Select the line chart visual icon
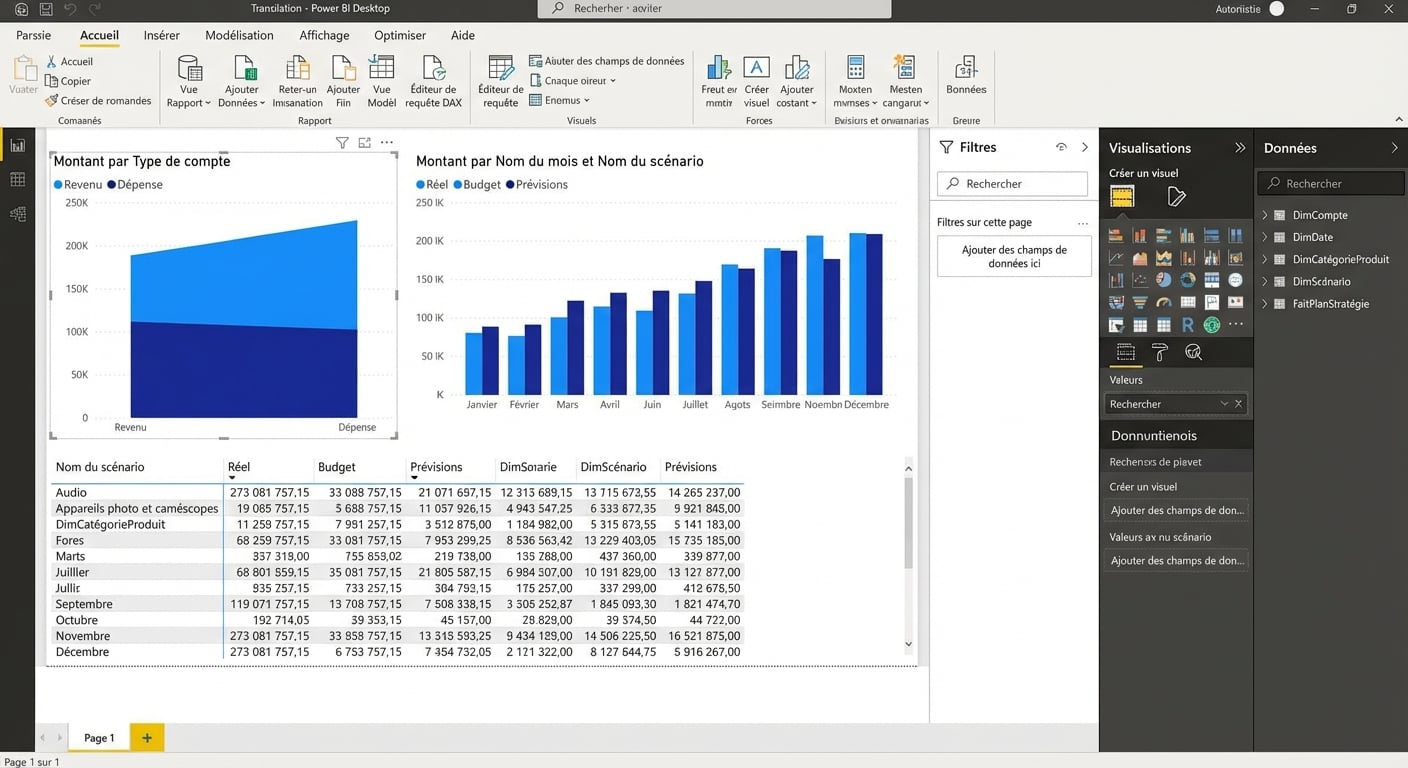Screen dimensions: 1408x768 pos(1116,257)
